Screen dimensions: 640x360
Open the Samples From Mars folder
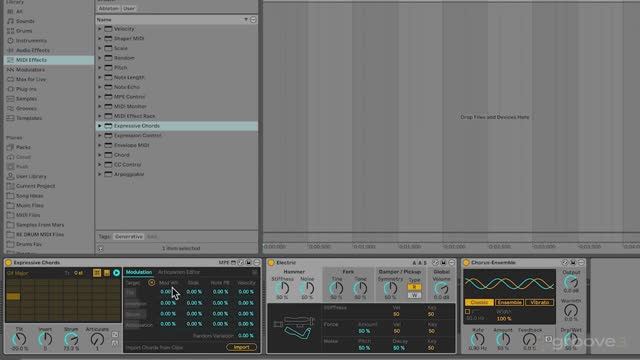tap(40, 225)
